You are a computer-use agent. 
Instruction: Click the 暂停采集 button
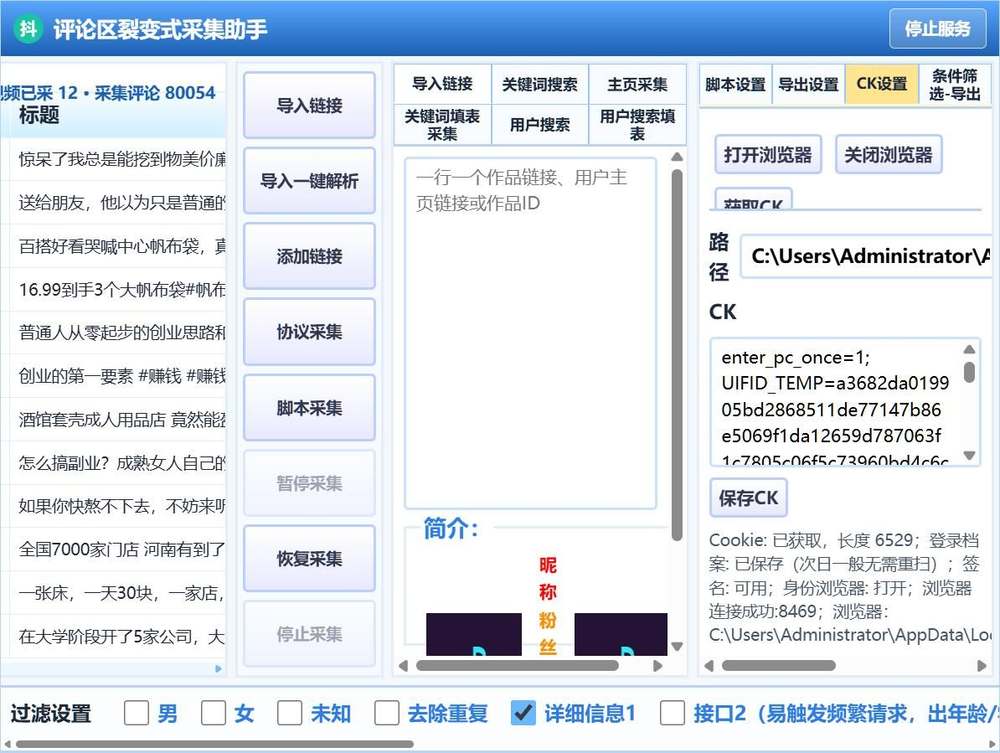point(309,483)
